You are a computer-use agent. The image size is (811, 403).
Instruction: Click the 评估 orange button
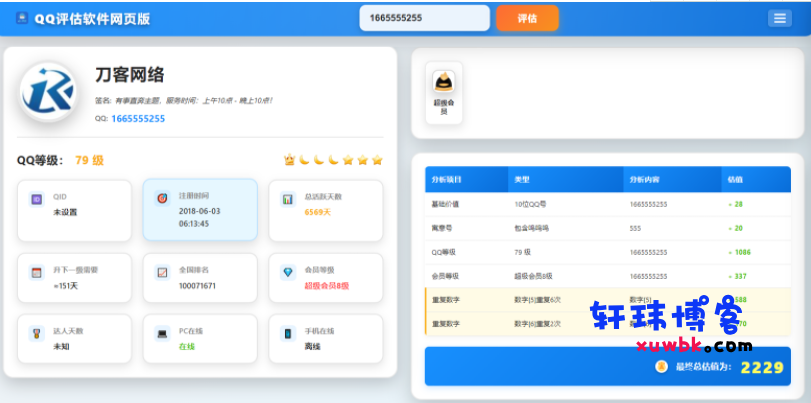pos(527,18)
